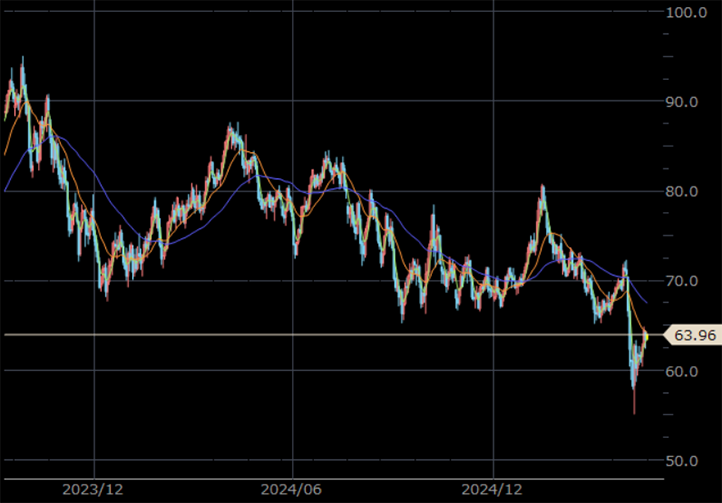Viewport: 722px width, 503px height.
Task: Click the orange moving average line's left start
Action: point(6,153)
